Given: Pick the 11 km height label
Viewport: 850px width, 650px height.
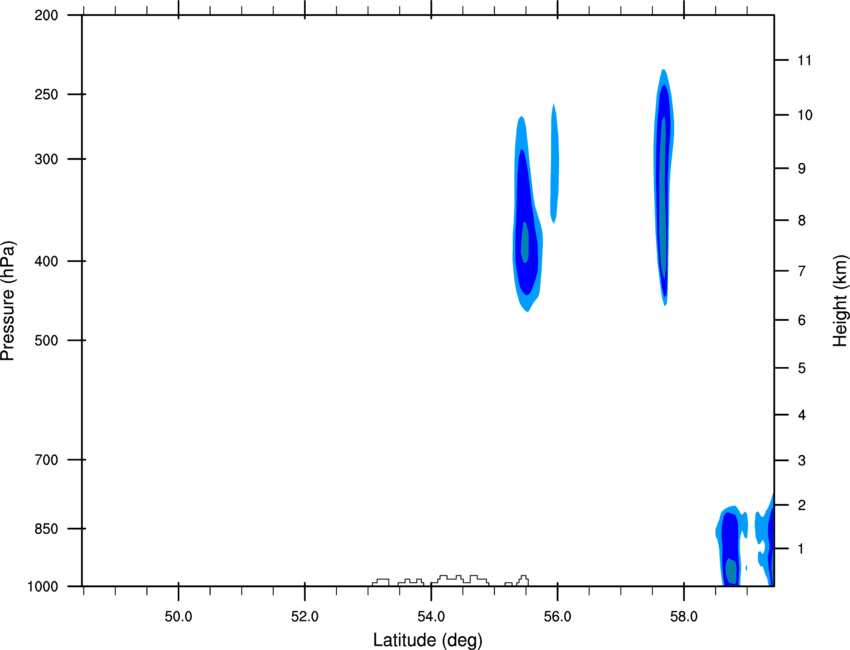Looking at the screenshot, I should (x=804, y=60).
